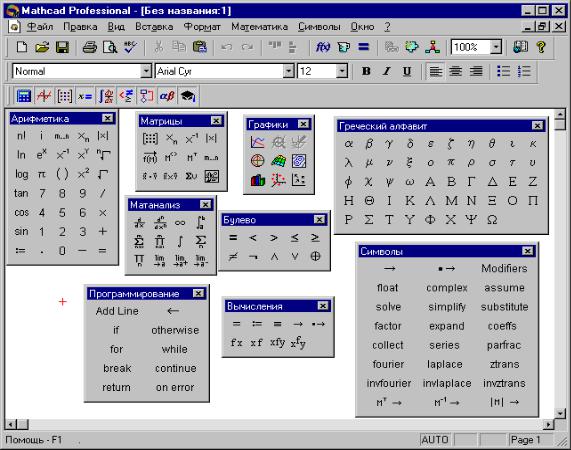The width and height of the screenshot is (571, 450).
Task: Click the horizontal scrollbar right arrow
Action: (548, 424)
